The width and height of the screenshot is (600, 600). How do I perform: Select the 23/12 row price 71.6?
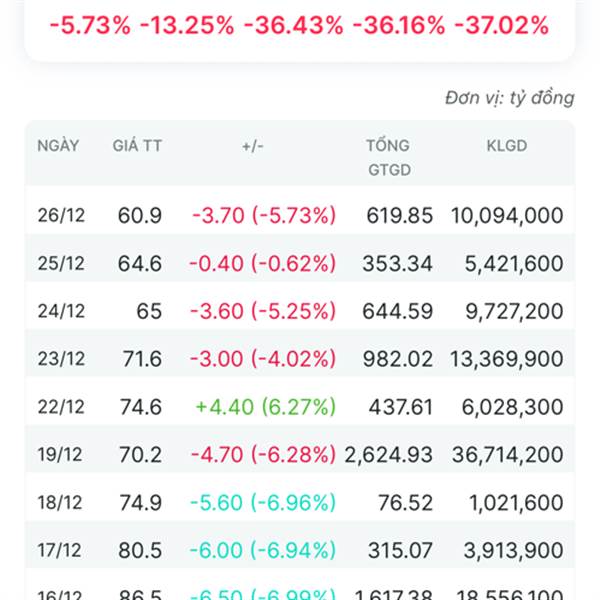pos(142,359)
